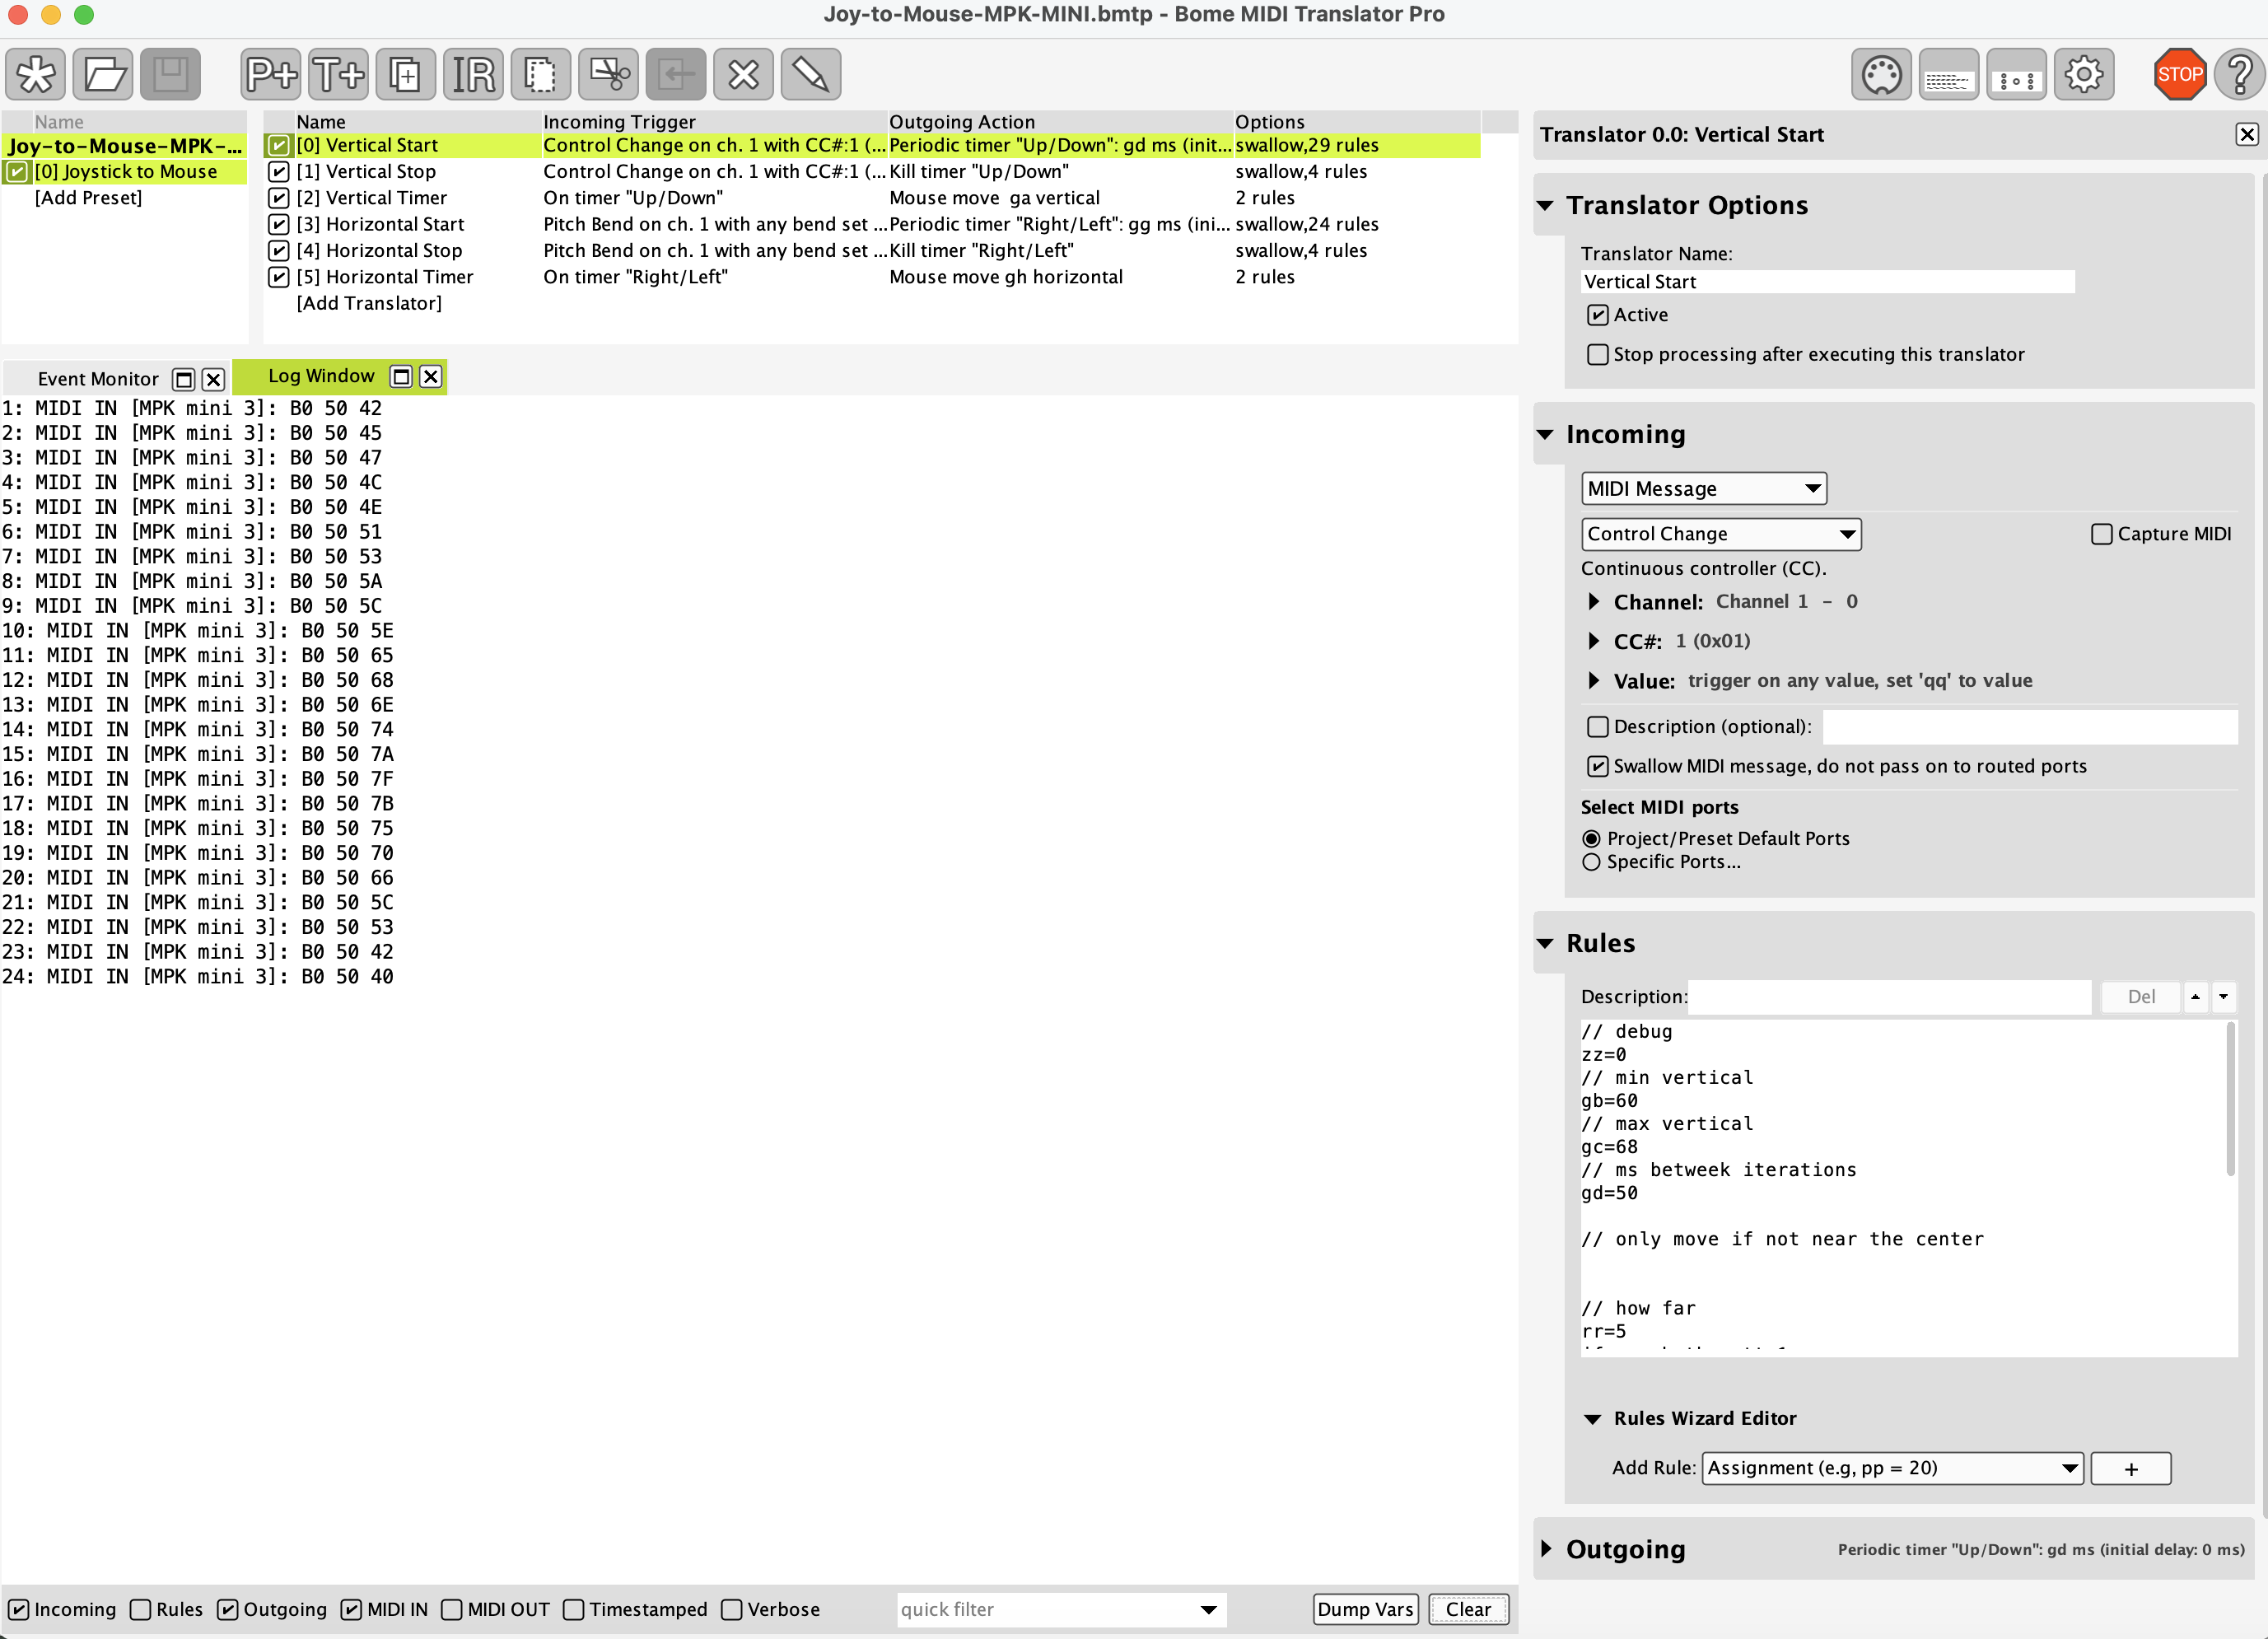Enable the Capture MIDI checkbox

point(2102,534)
